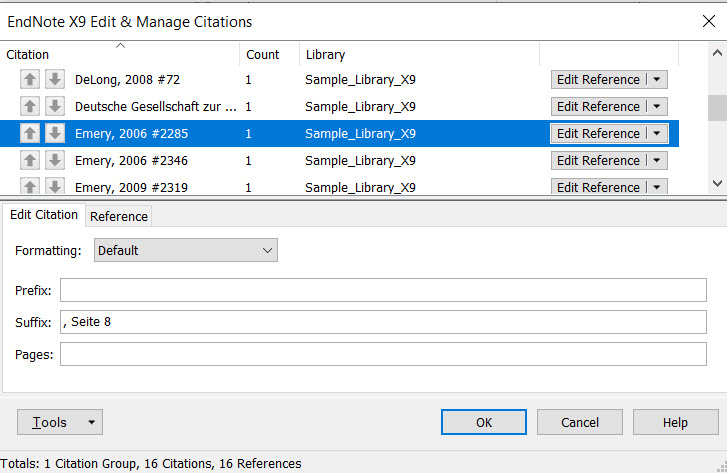Click into the Prefix field

pos(383,290)
